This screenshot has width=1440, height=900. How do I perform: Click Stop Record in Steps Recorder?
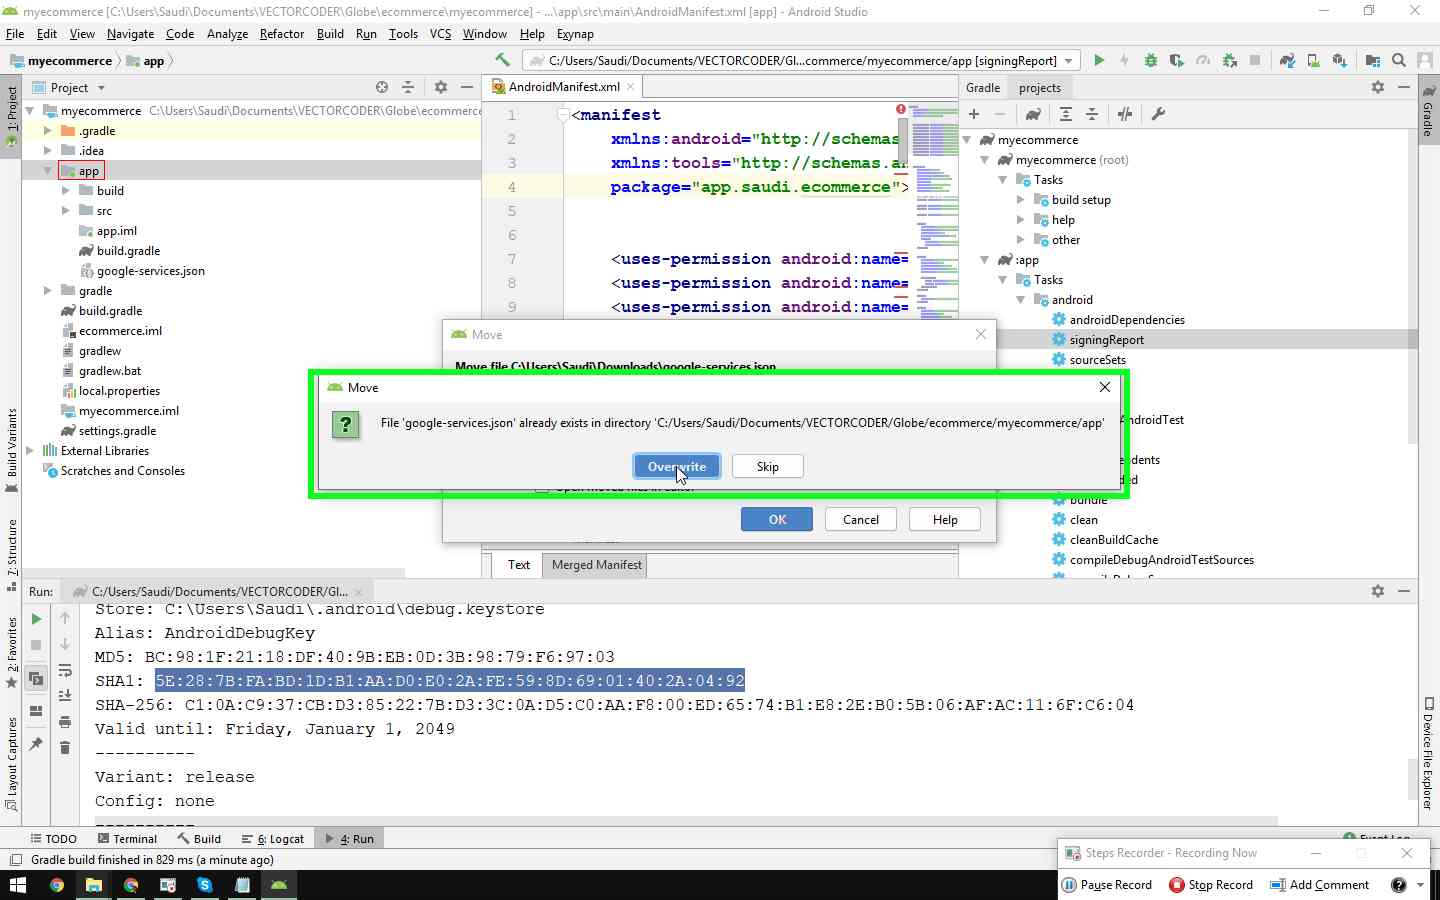pyautogui.click(x=1211, y=885)
